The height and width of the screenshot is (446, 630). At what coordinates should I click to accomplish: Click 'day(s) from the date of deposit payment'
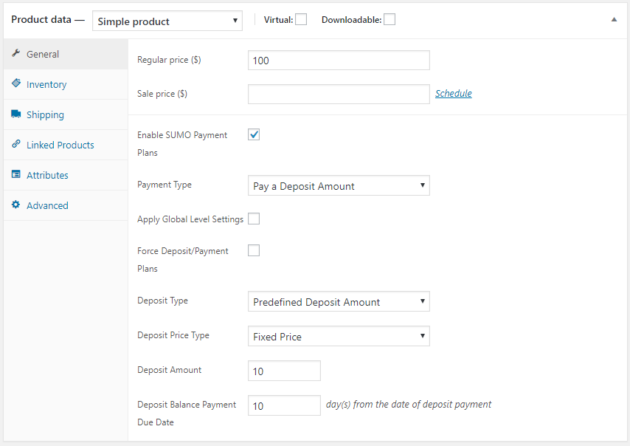pos(408,404)
